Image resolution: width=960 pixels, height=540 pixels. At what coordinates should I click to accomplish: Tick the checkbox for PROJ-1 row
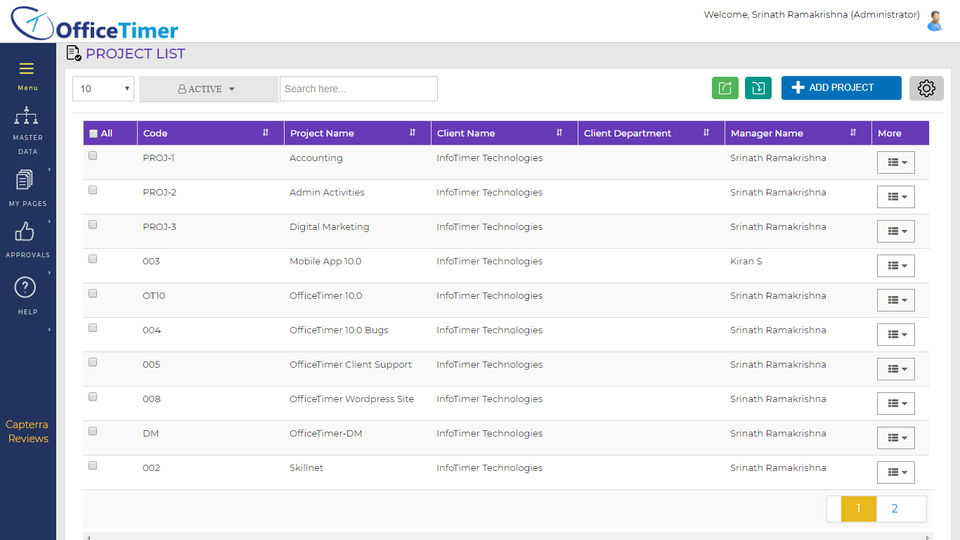coord(93,156)
